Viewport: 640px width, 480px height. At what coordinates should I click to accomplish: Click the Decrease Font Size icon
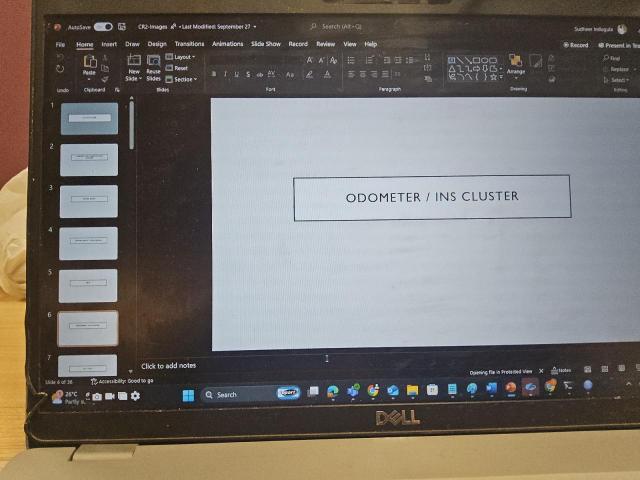(321, 60)
